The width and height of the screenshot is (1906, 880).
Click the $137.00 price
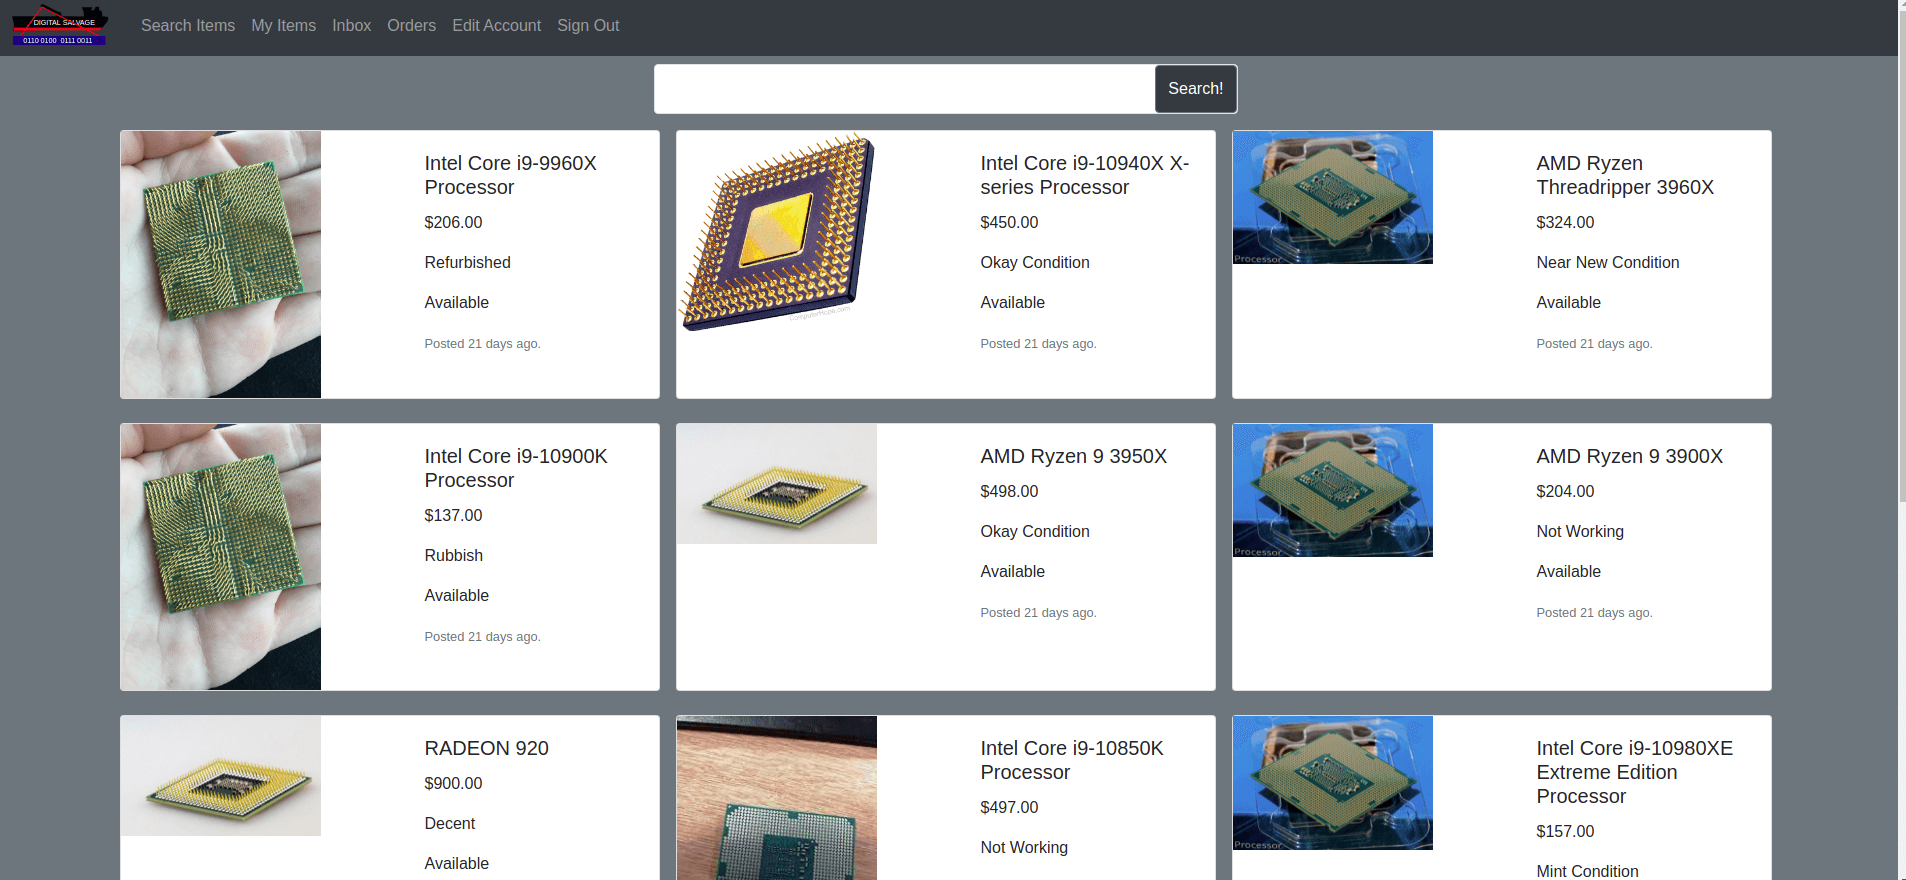point(453,515)
